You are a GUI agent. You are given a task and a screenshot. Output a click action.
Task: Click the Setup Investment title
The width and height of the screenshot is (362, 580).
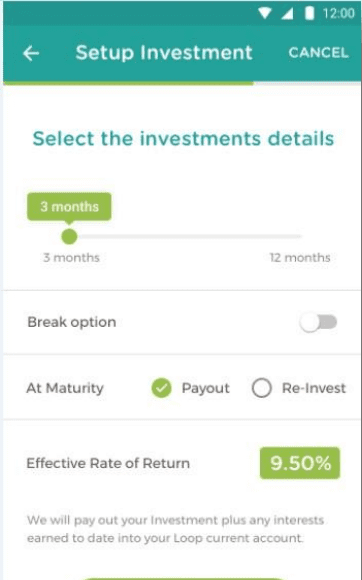coord(164,53)
